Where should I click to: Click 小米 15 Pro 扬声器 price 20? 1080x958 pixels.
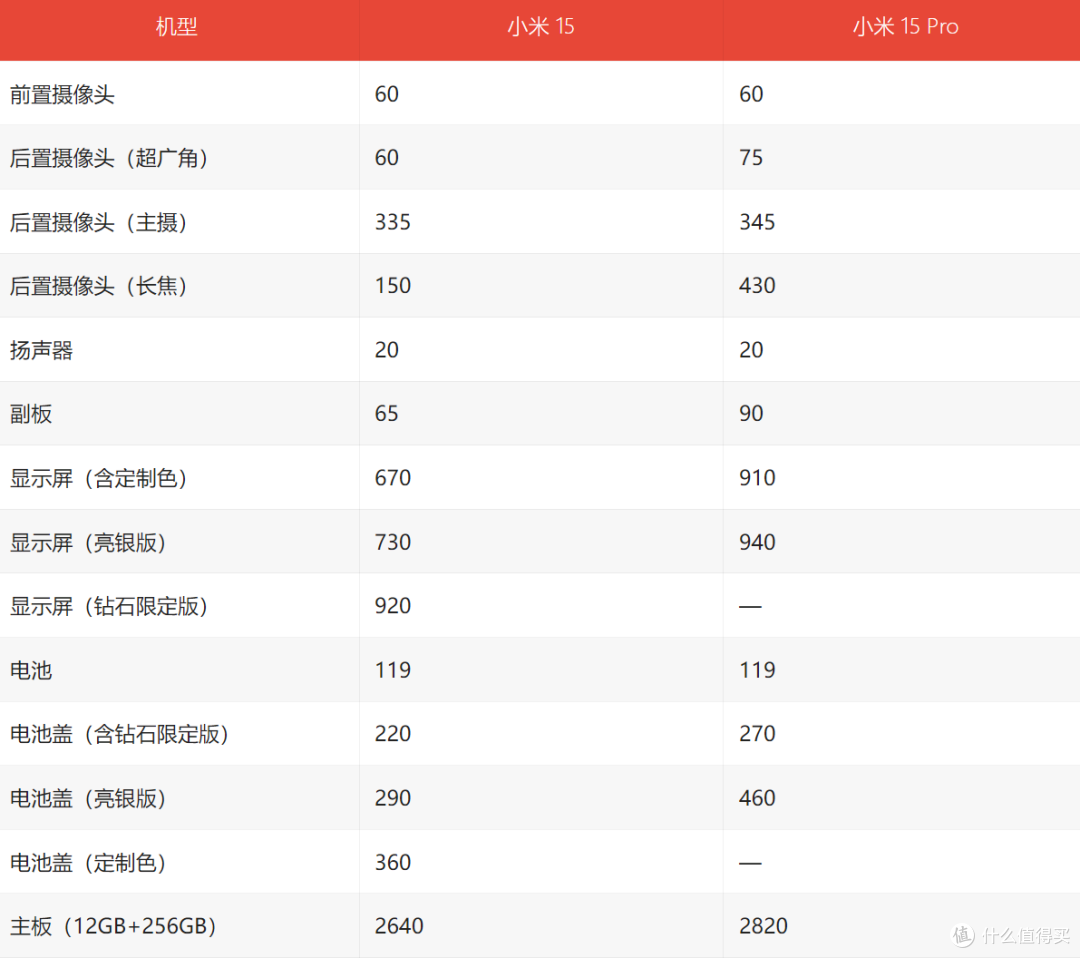(751, 350)
